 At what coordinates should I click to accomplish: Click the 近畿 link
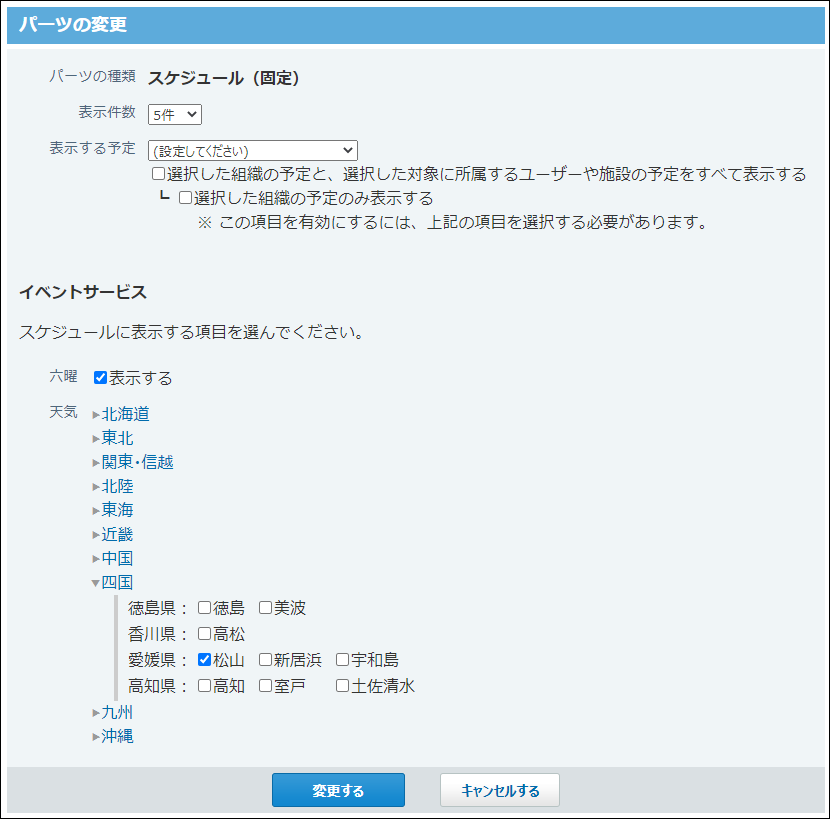pos(118,534)
